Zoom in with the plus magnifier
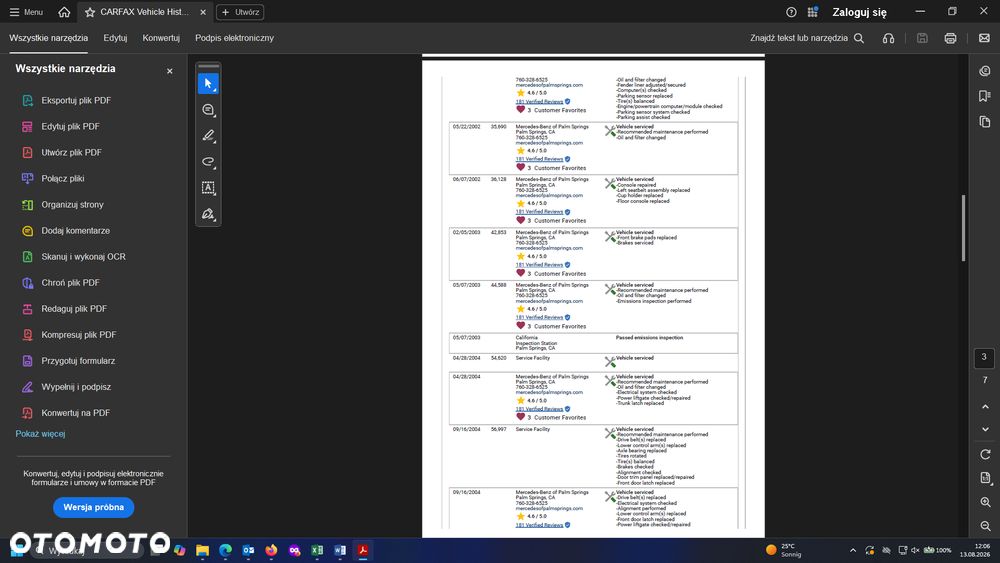 tap(985, 502)
